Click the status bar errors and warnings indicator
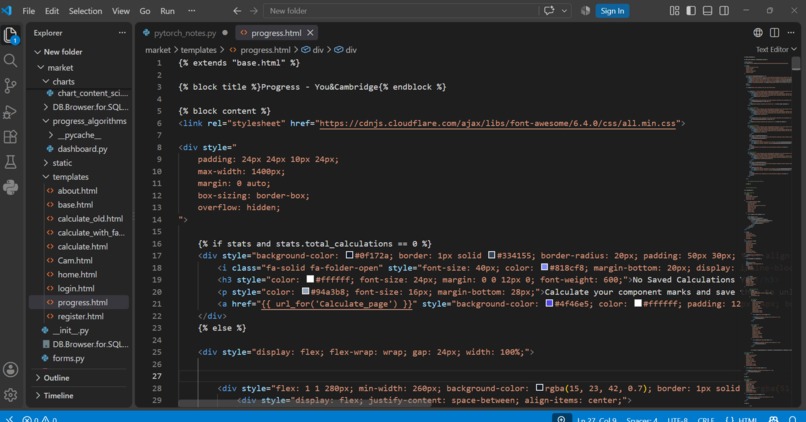 pyautogui.click(x=40, y=419)
